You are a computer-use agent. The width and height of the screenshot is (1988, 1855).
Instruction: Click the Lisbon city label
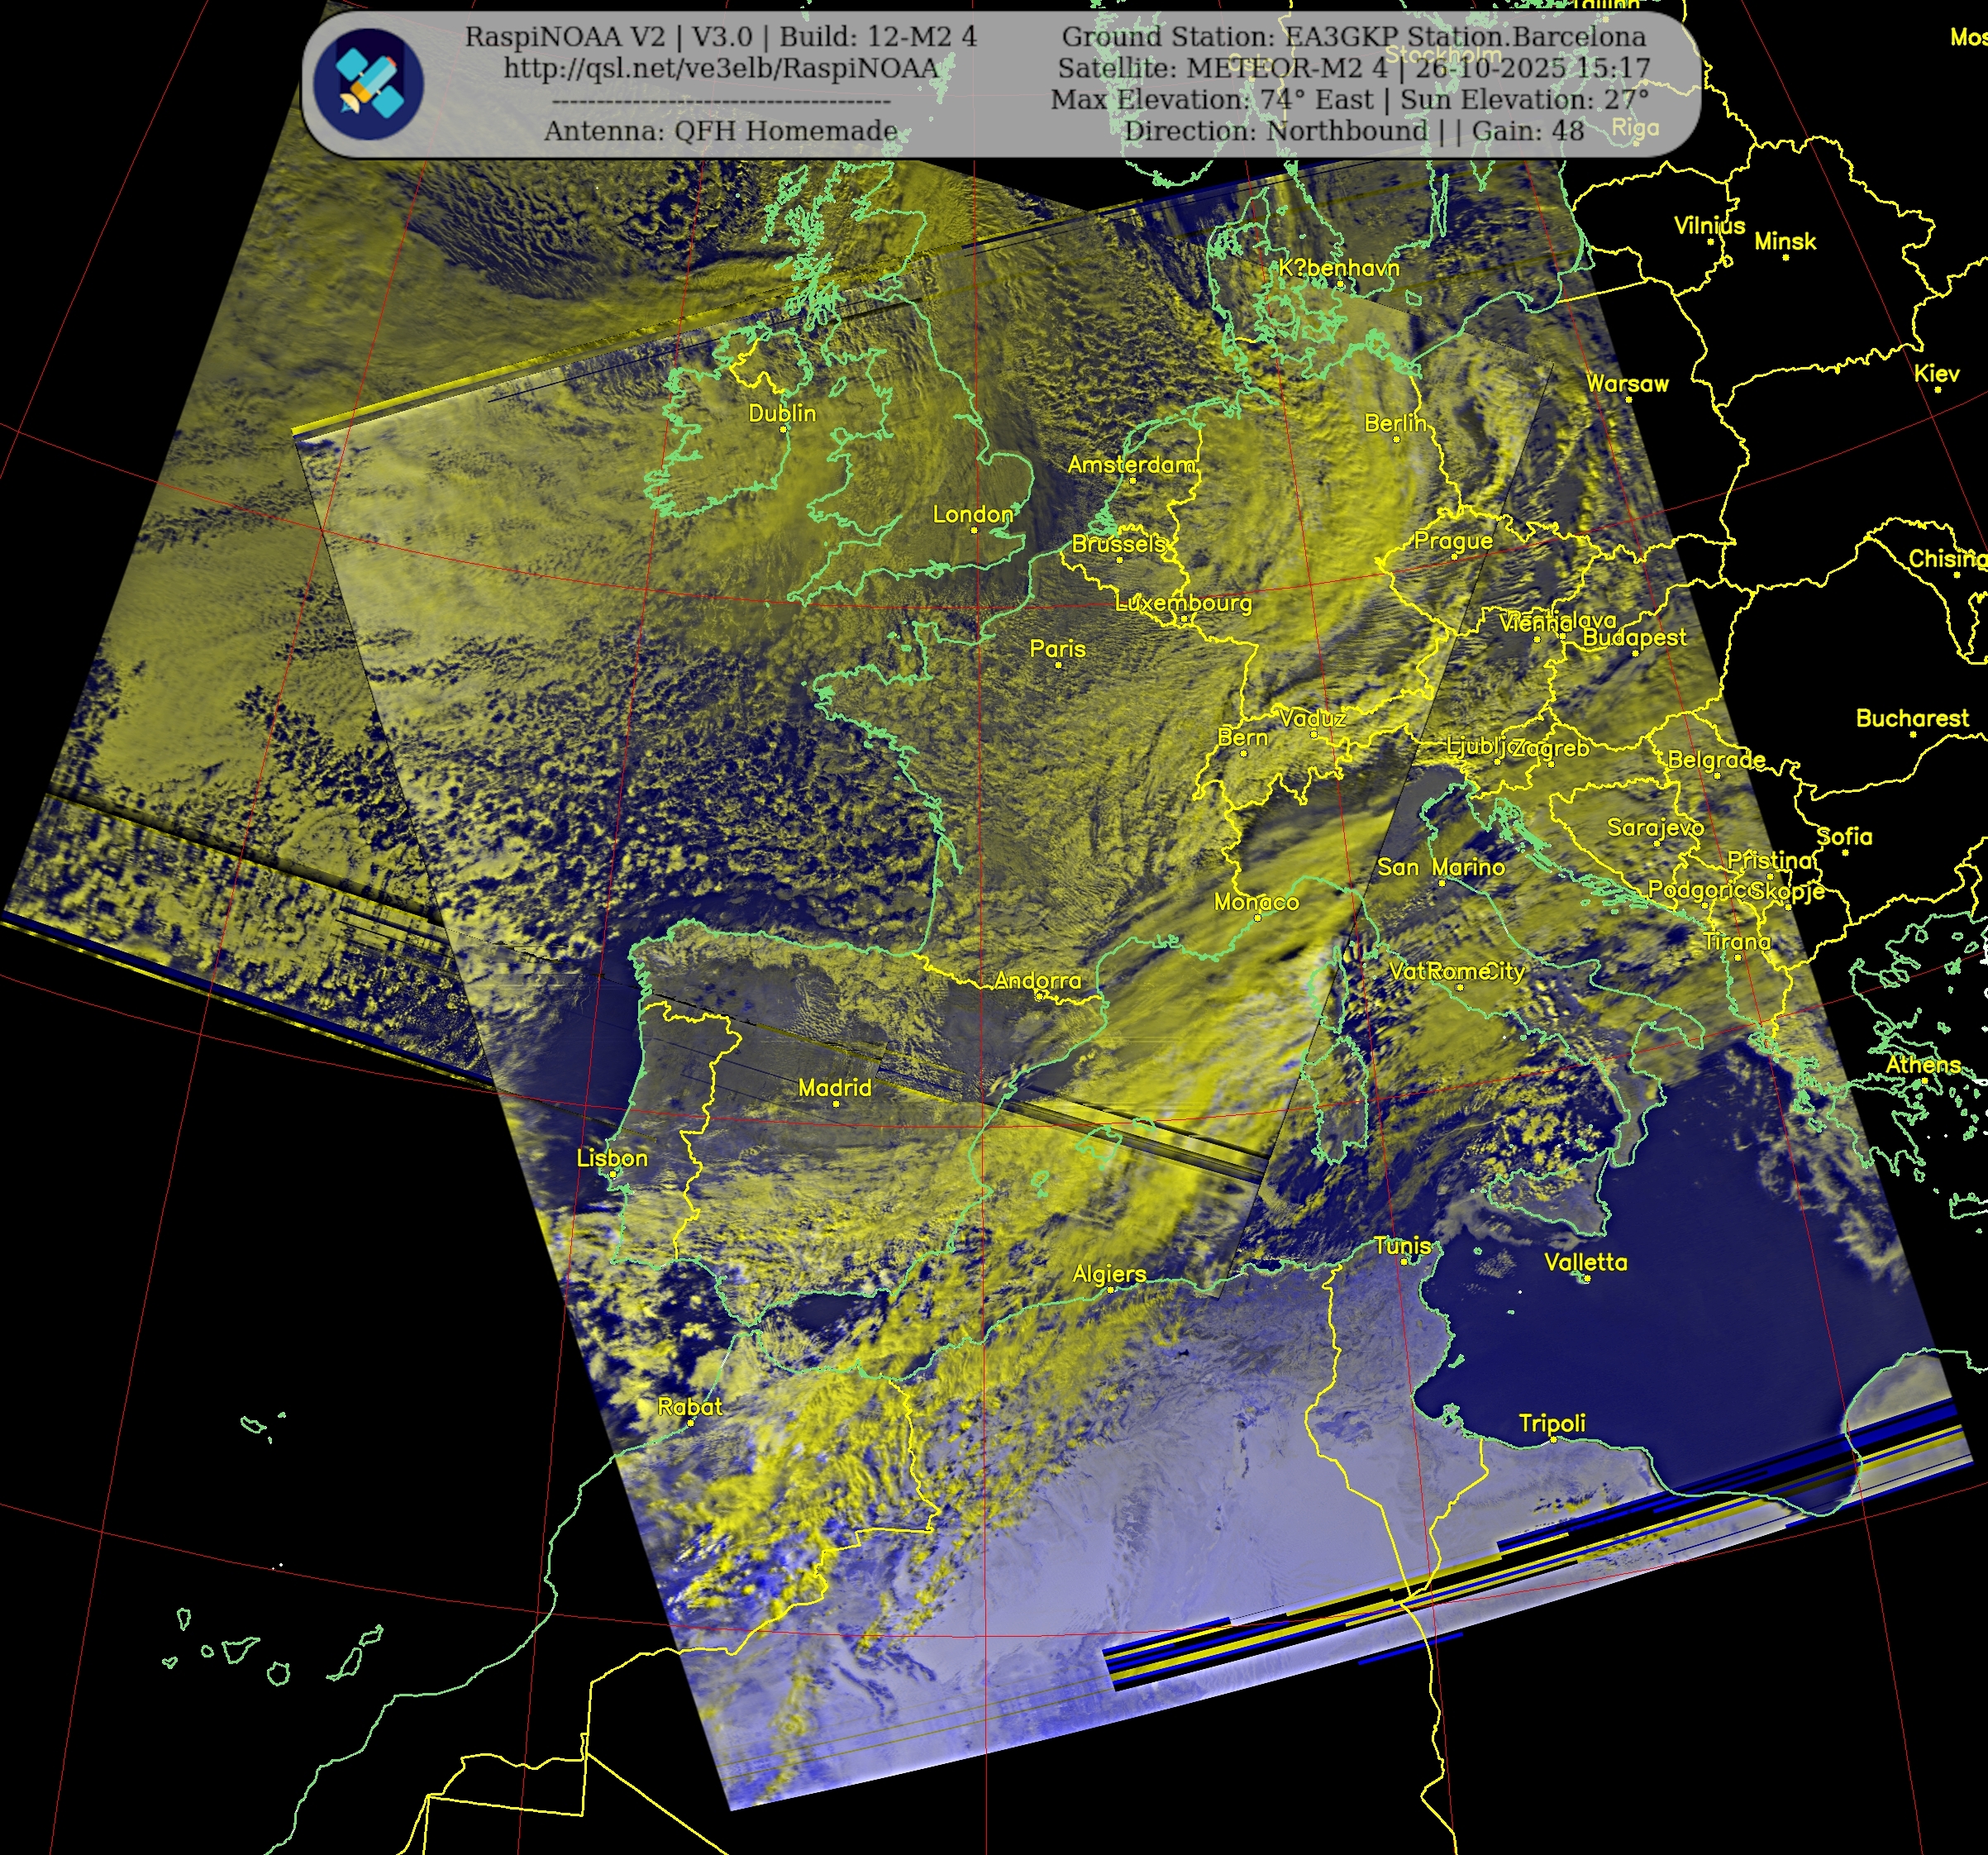click(x=612, y=1158)
